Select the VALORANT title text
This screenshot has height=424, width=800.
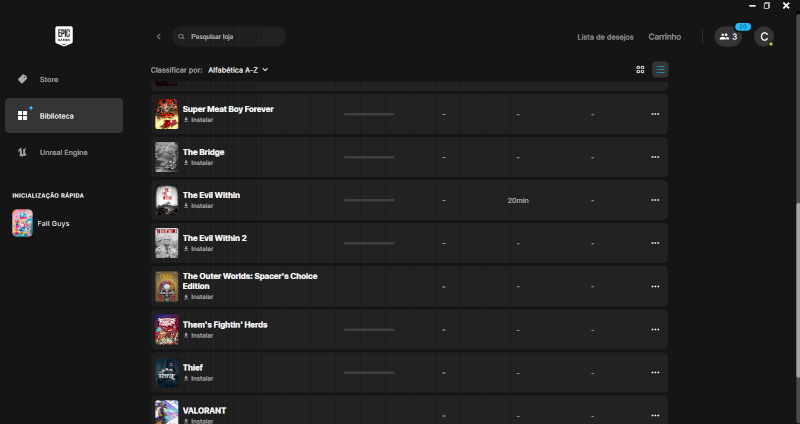[205, 411]
